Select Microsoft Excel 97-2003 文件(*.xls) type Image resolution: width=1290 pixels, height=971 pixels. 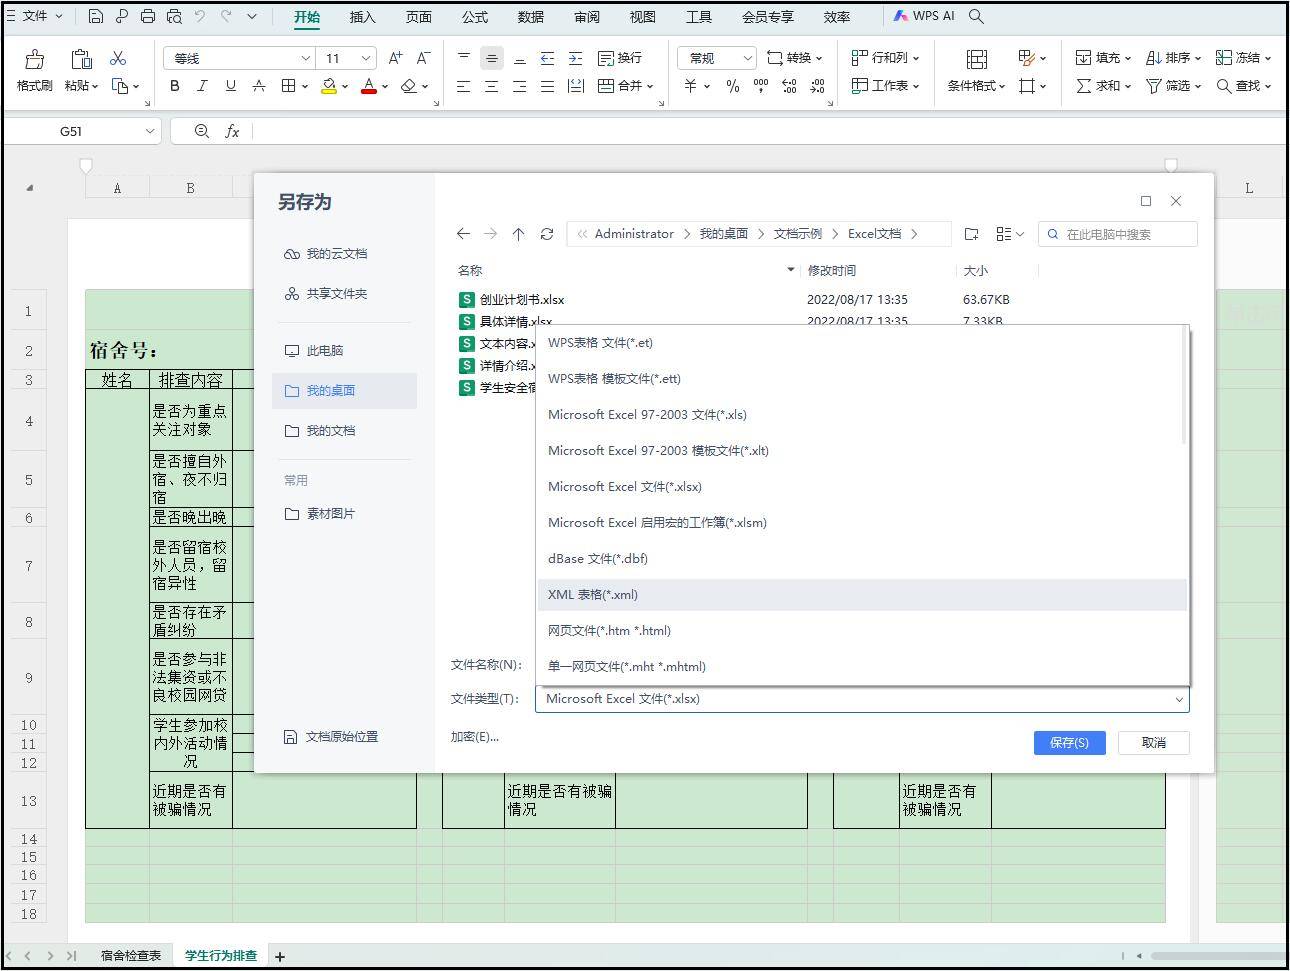861,415
